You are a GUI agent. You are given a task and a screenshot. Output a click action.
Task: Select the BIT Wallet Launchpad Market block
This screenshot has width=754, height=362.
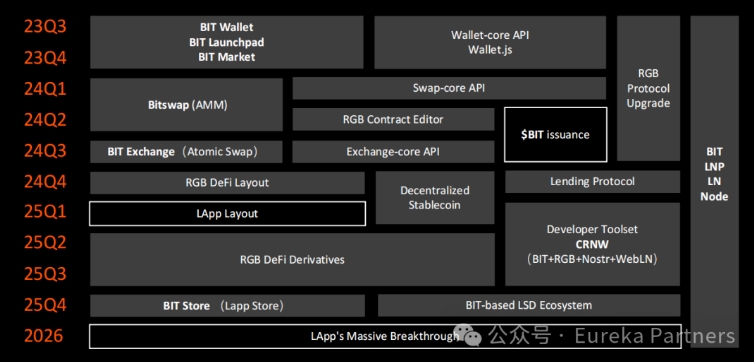[226, 42]
